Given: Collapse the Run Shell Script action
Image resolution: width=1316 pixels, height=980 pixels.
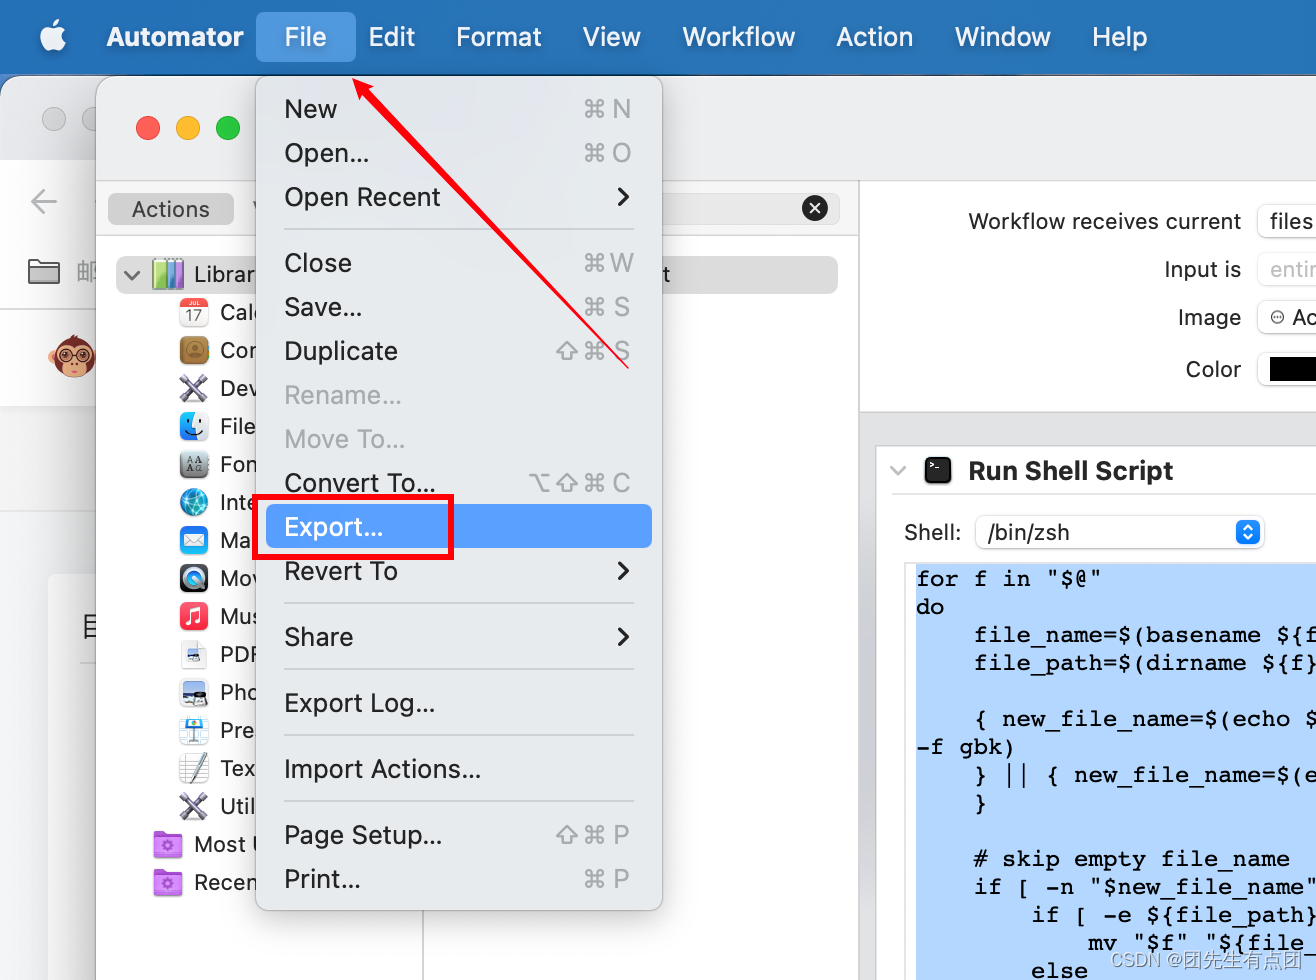Looking at the screenshot, I should pos(898,470).
